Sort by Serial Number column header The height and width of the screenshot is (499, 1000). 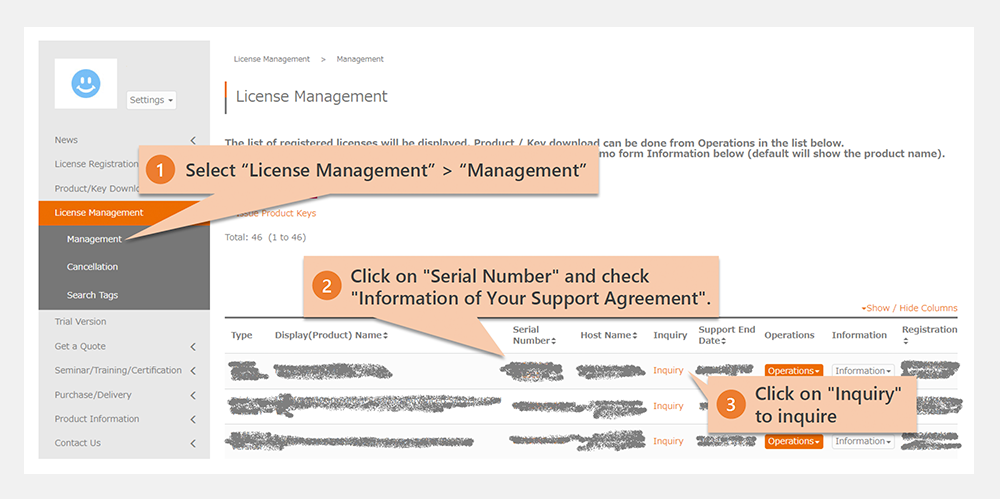point(534,335)
